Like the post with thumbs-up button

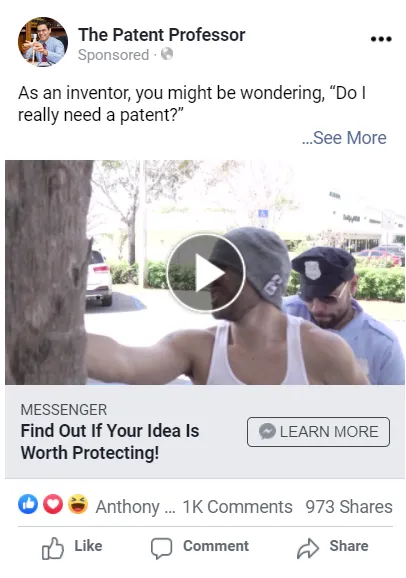pyautogui.click(x=72, y=548)
